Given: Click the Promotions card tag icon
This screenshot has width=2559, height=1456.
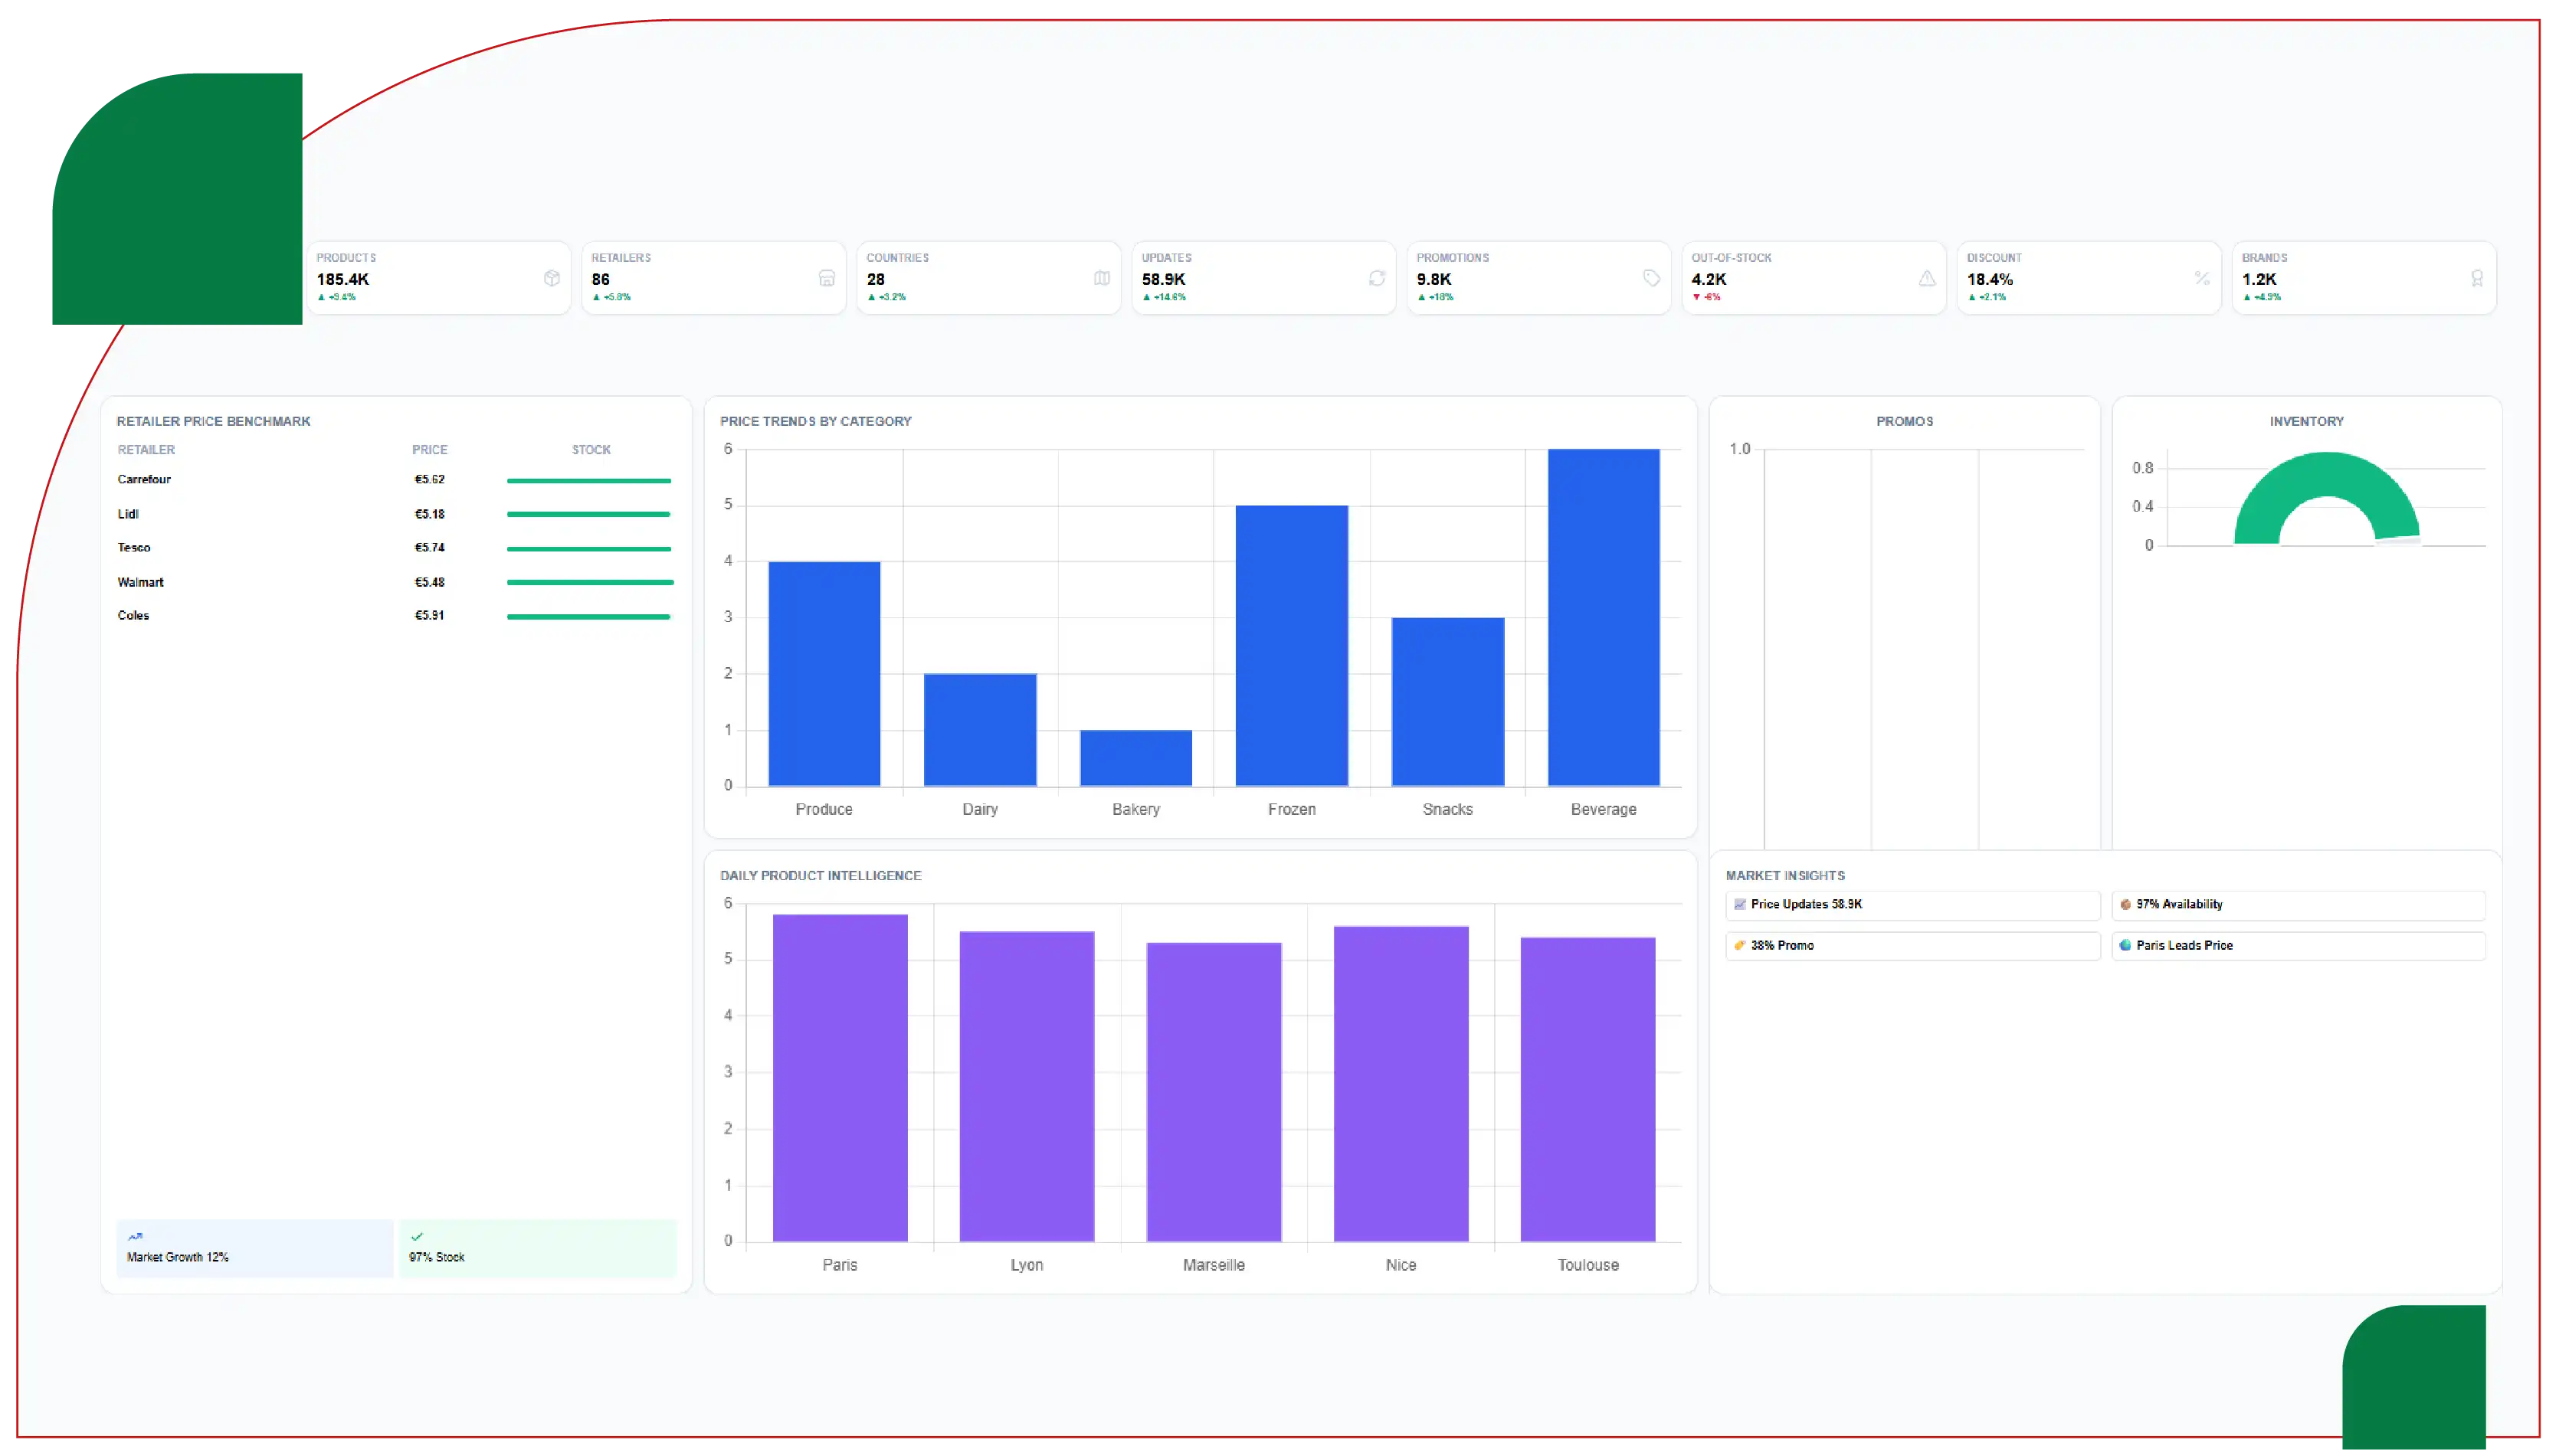Looking at the screenshot, I should (1651, 278).
